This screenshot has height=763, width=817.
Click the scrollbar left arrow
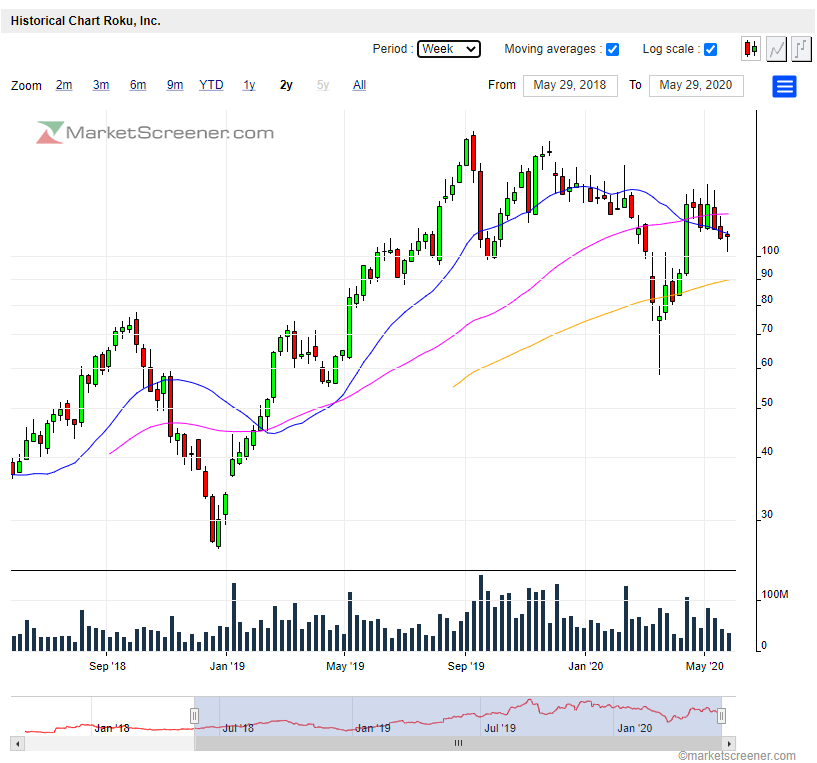click(x=17, y=744)
